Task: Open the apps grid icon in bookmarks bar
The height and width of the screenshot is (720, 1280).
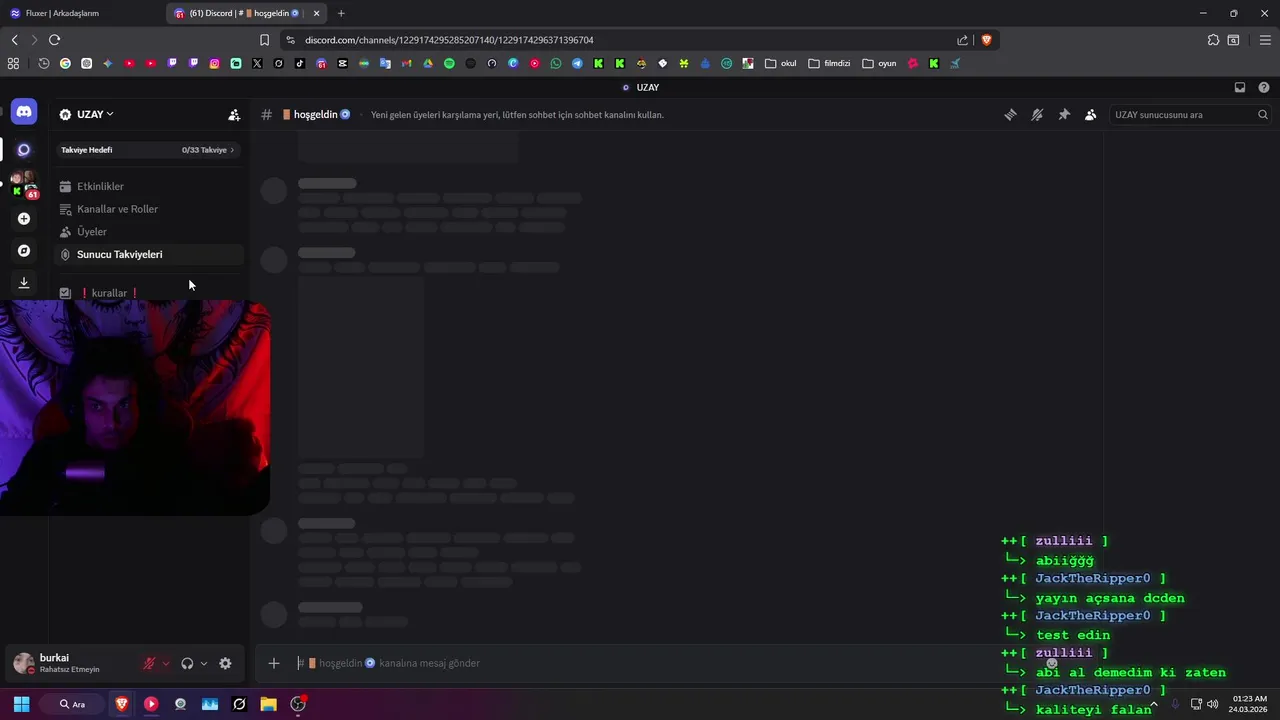Action: point(13,63)
